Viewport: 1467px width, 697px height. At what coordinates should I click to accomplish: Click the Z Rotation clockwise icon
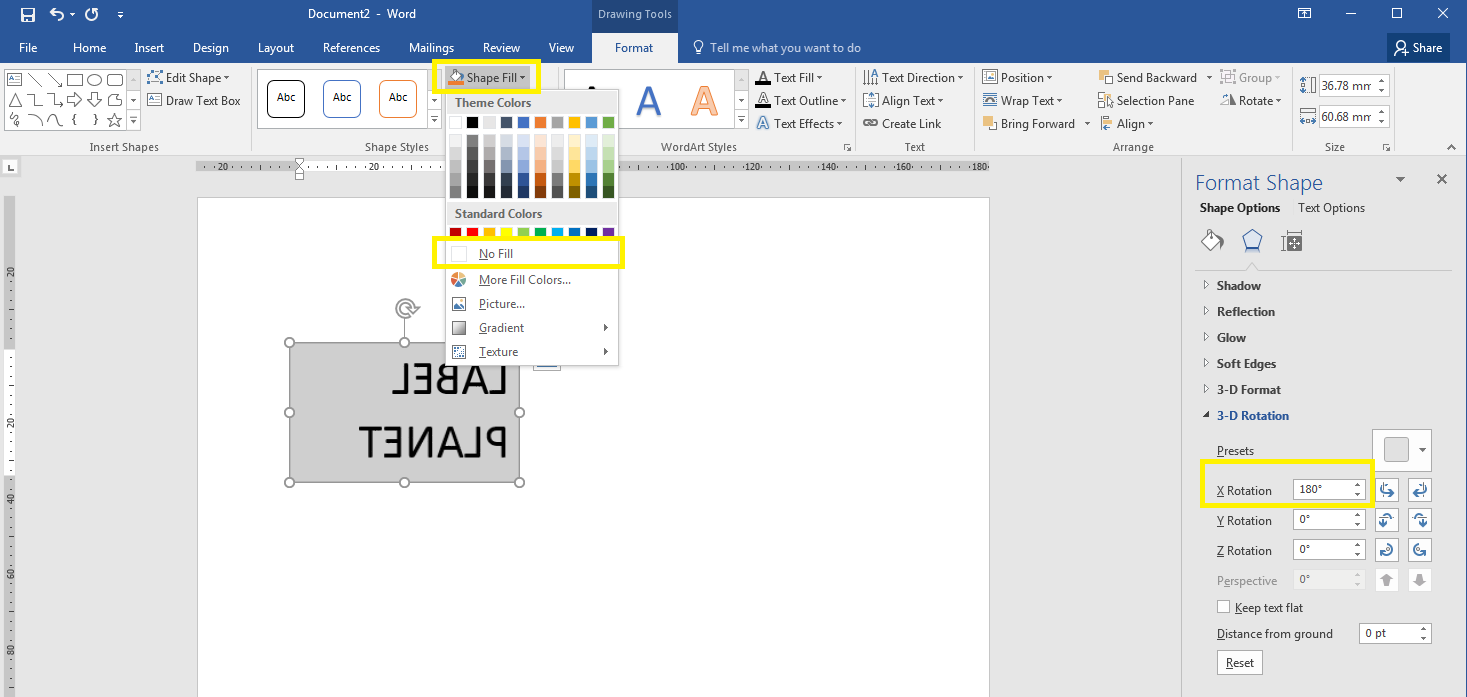coord(1386,550)
